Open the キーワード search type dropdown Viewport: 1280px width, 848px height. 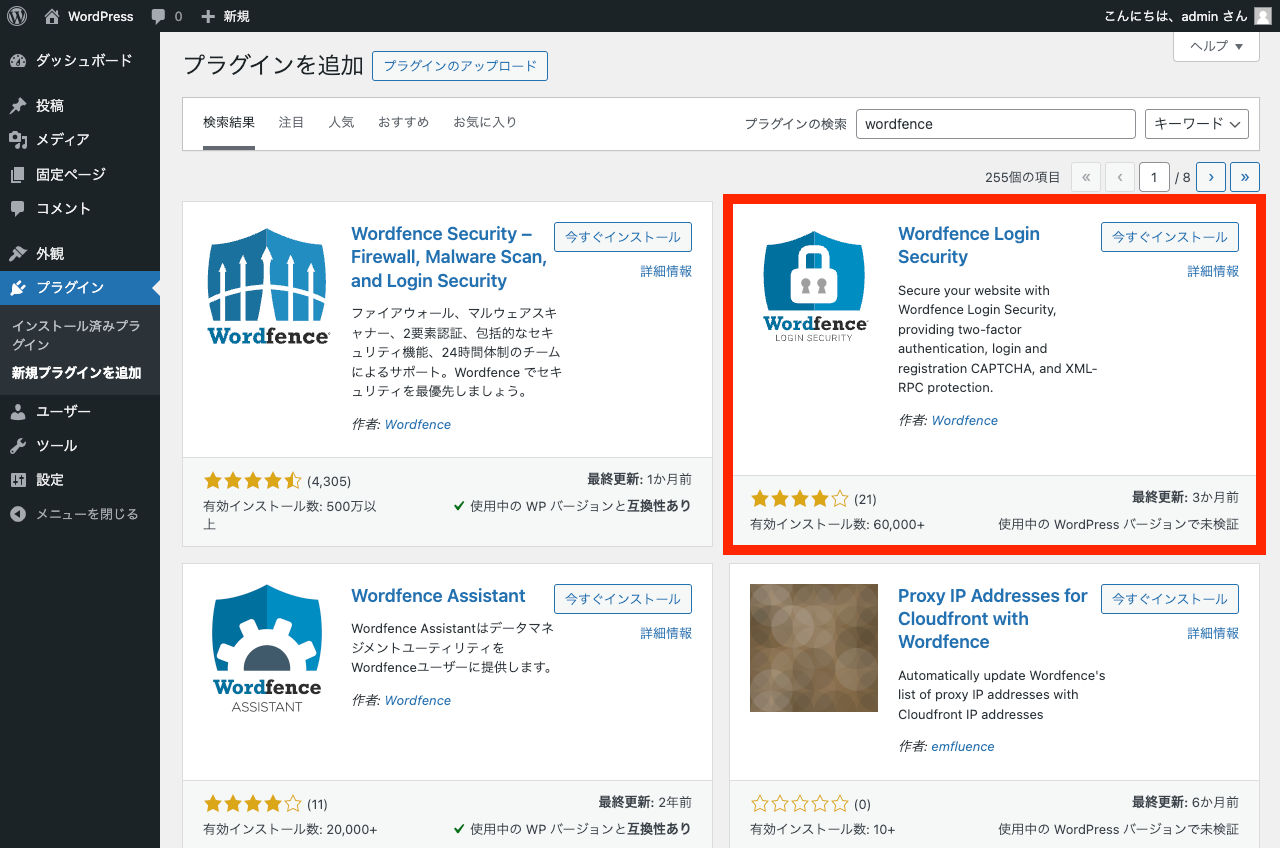(1197, 124)
